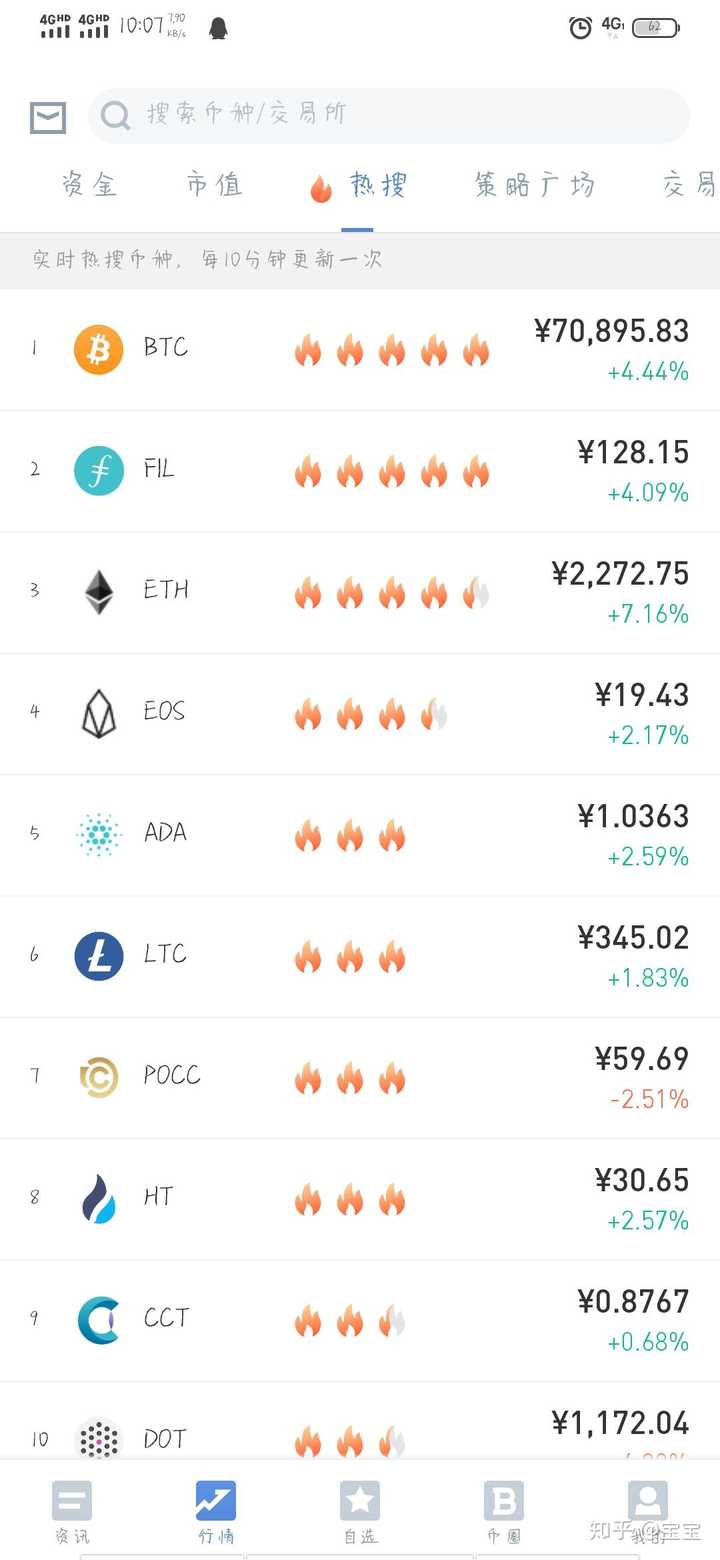Open BTC price ¥70,895.83
The image size is (720, 1560).
612,331
